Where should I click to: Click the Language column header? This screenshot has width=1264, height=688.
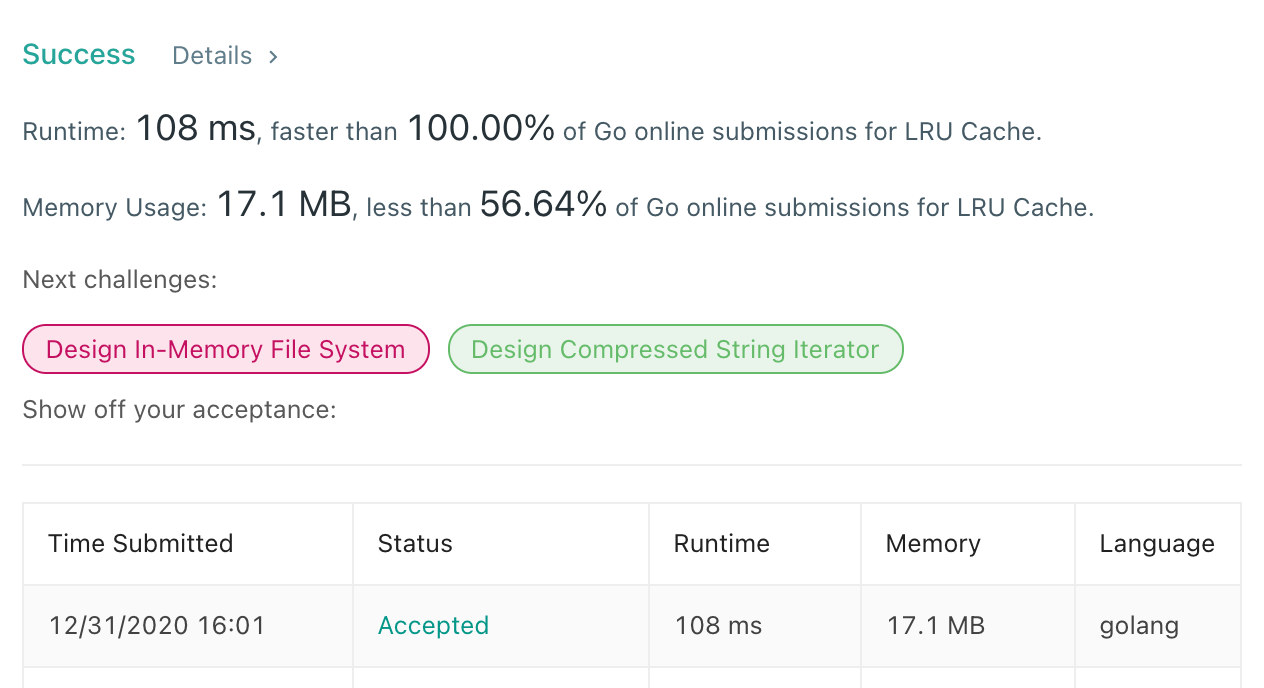point(1157,543)
